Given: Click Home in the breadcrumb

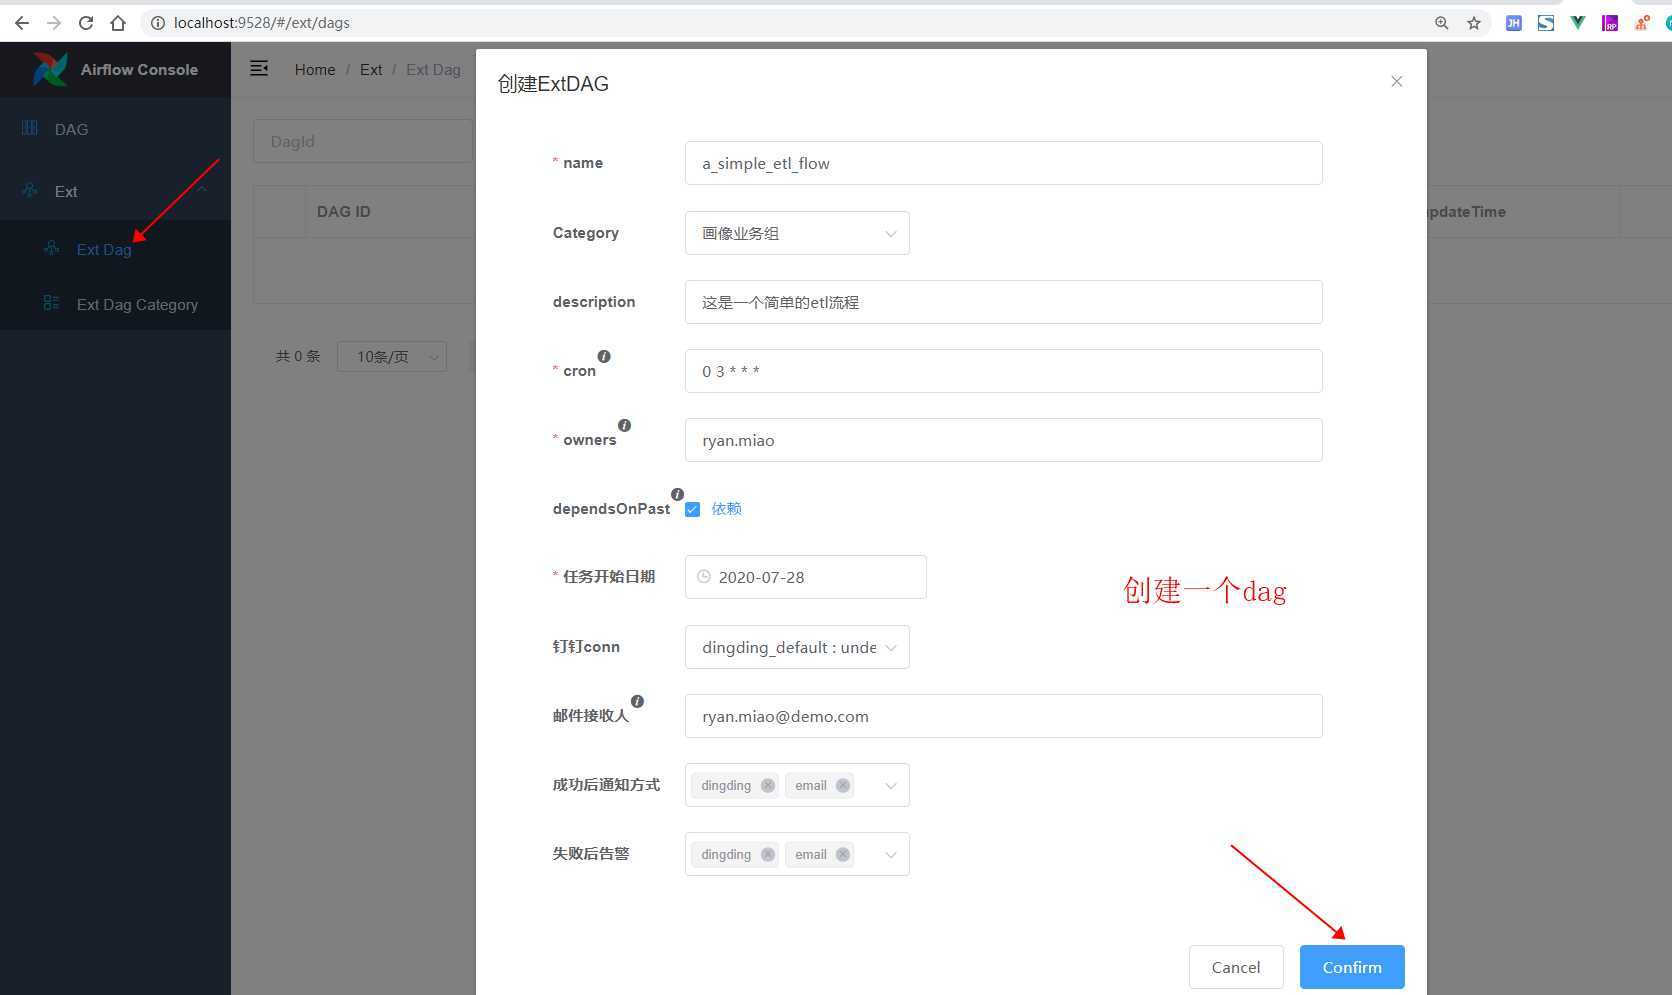Looking at the screenshot, I should click(315, 69).
